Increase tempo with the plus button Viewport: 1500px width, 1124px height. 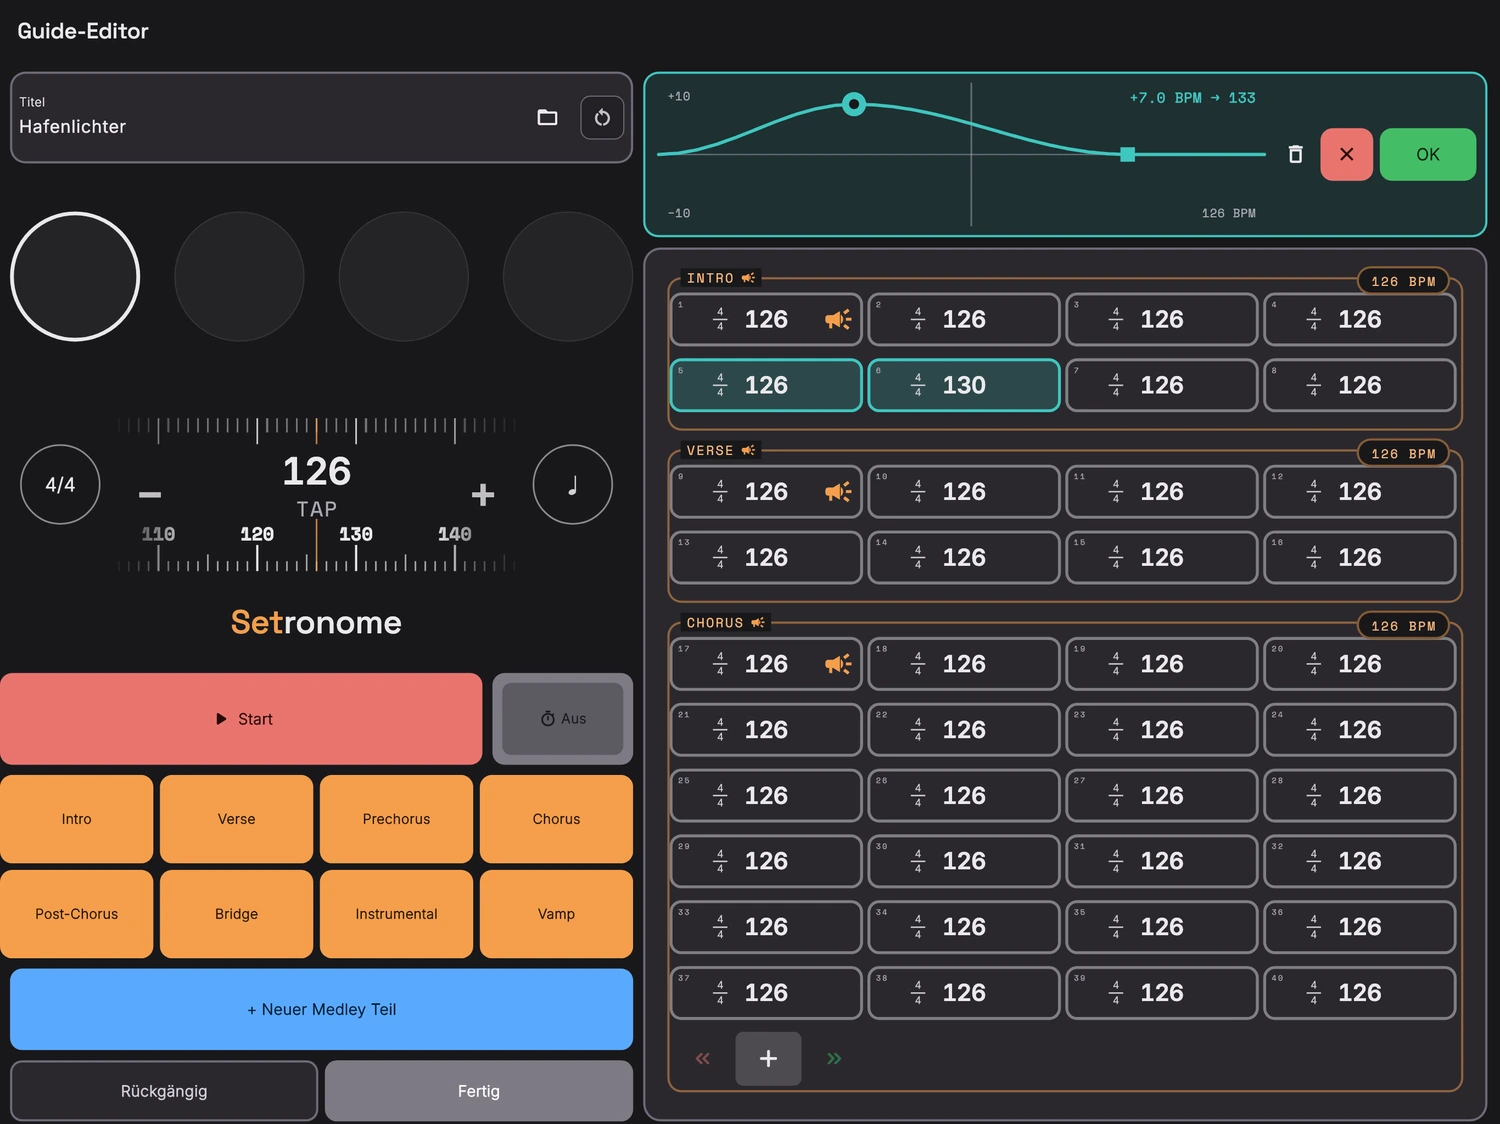(x=483, y=494)
